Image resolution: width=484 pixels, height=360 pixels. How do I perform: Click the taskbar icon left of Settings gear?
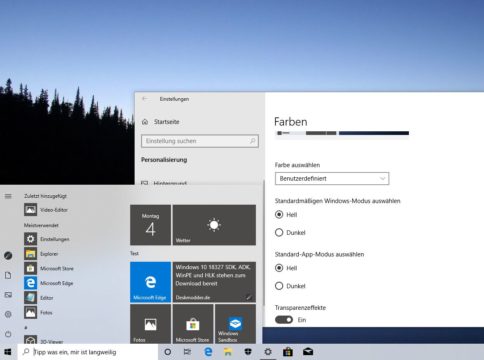[248, 352]
